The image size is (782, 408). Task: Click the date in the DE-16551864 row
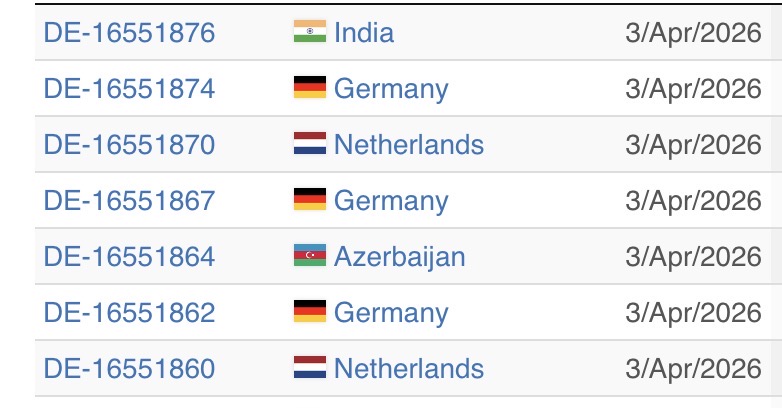(693, 256)
